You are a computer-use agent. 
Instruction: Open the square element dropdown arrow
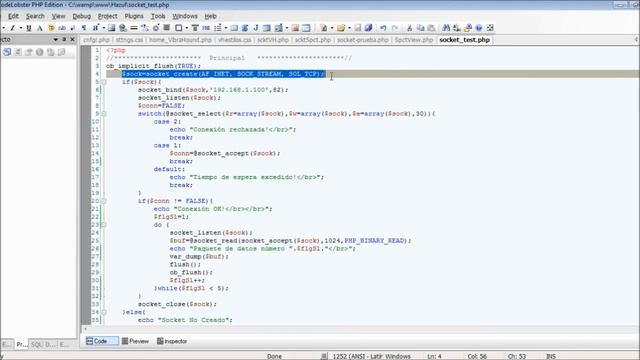click(187, 28)
